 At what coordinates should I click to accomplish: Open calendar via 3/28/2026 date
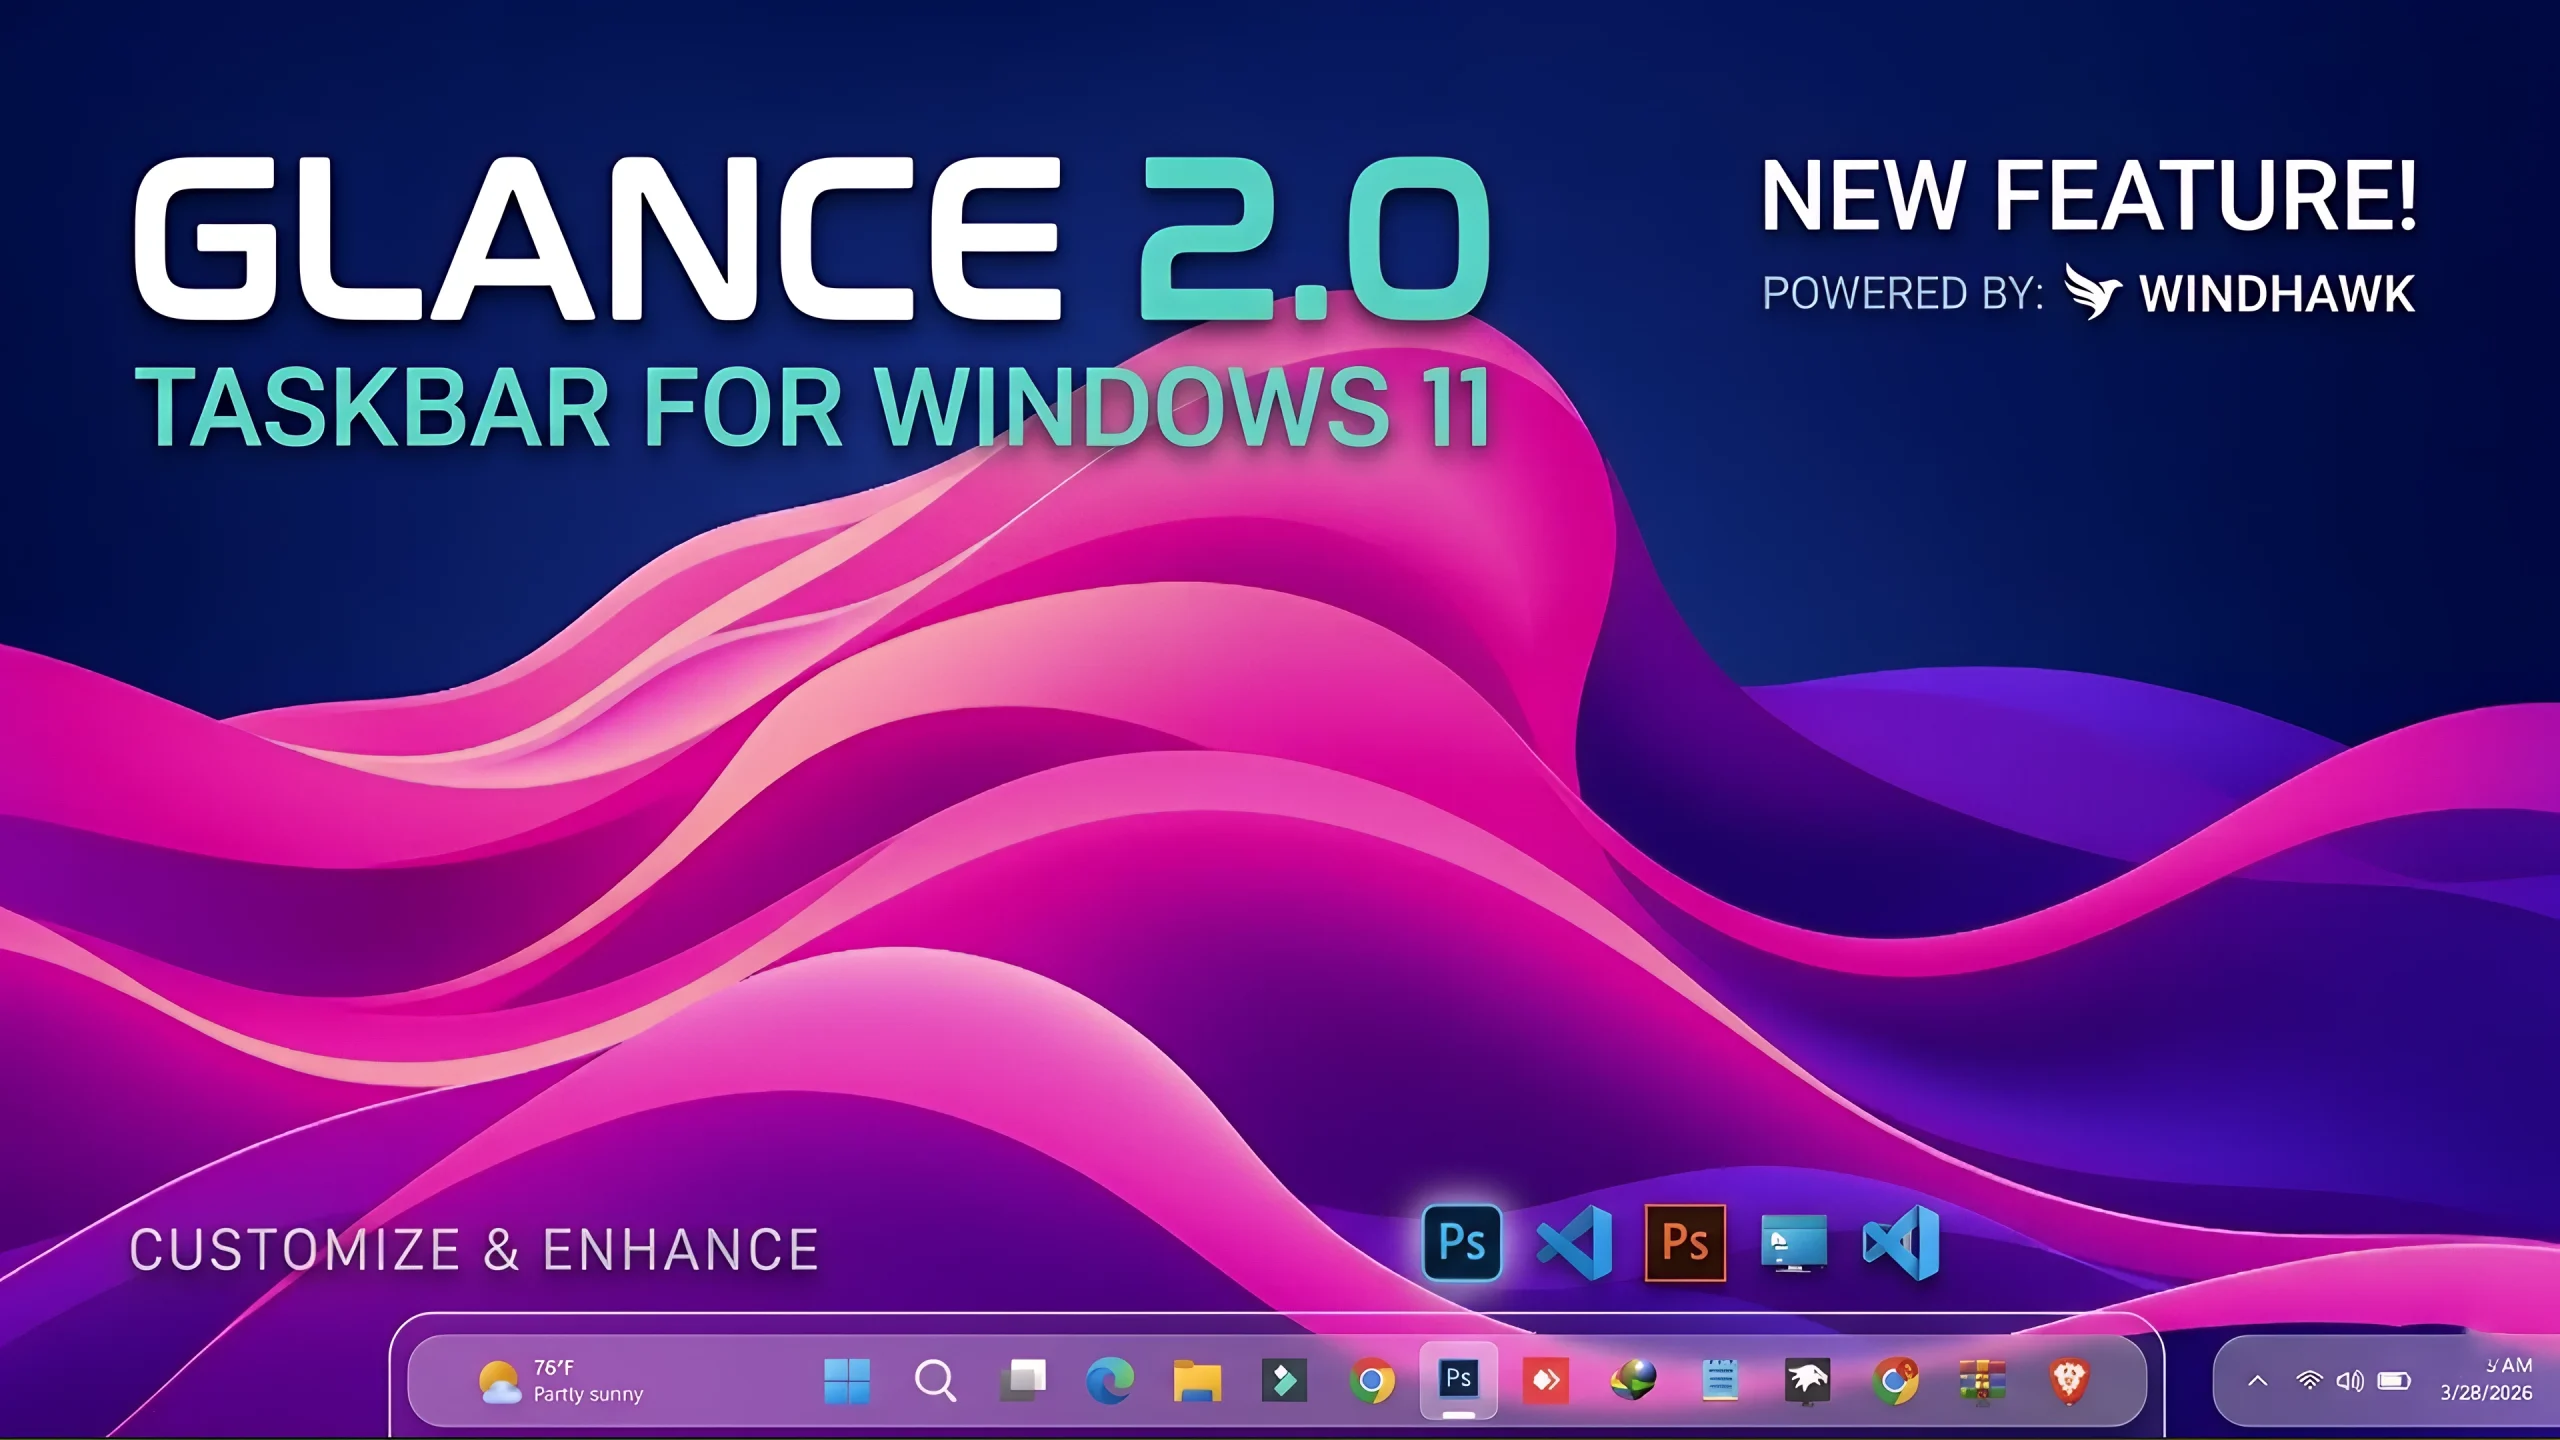point(2486,1393)
